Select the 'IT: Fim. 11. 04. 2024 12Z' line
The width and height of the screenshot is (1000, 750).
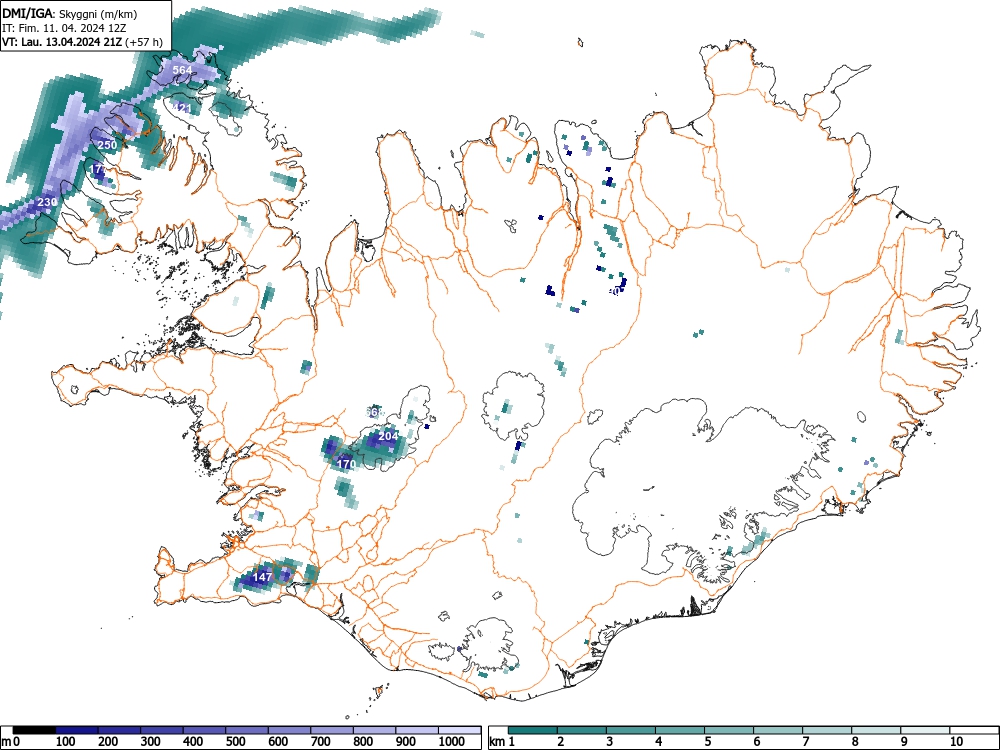click(64, 29)
